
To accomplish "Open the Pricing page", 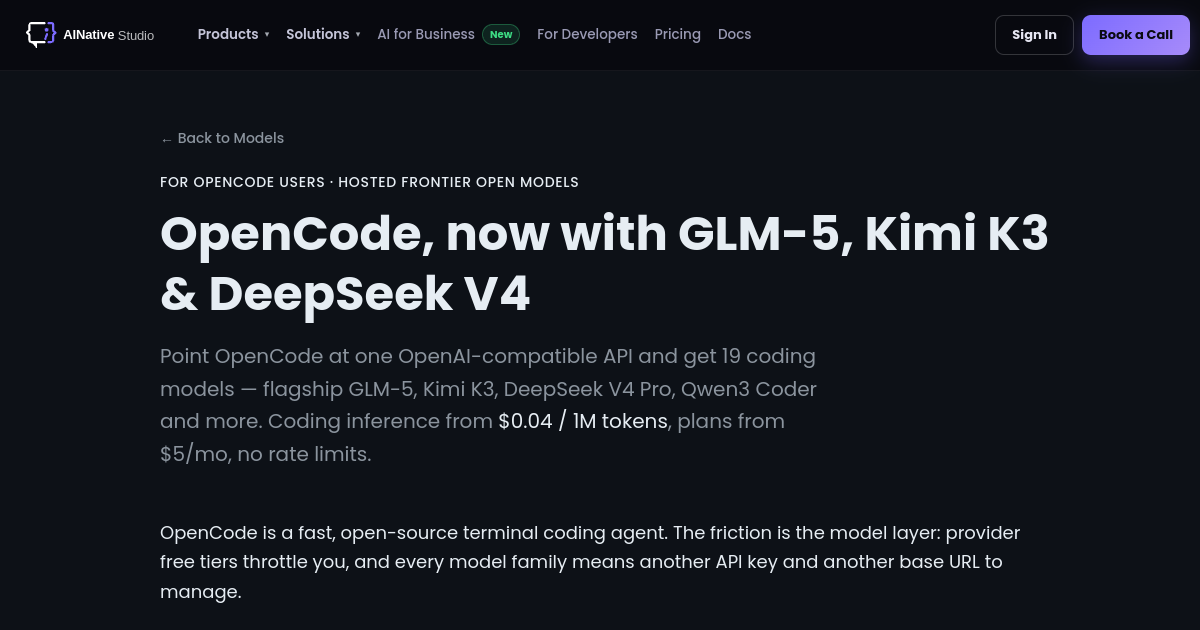I will [678, 34].
